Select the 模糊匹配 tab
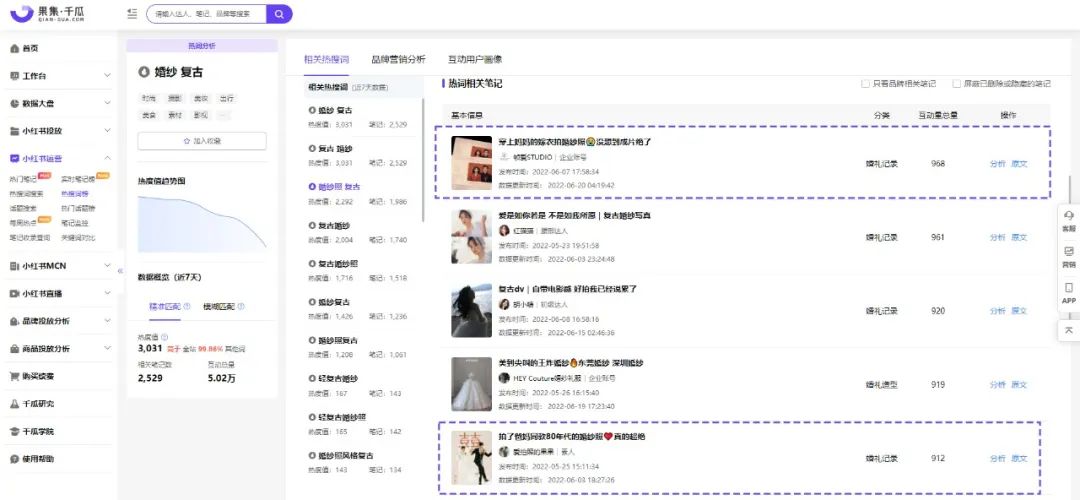This screenshot has width=1080, height=500. (219, 306)
